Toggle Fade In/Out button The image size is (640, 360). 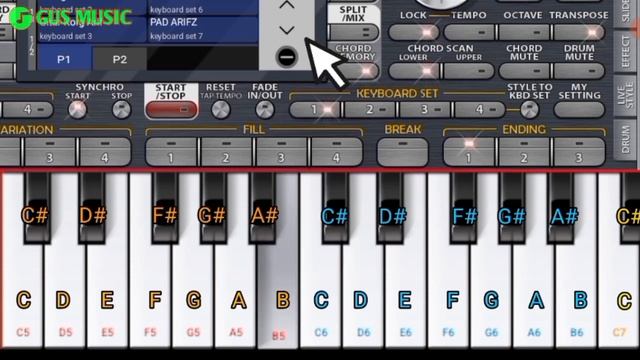click(x=264, y=109)
